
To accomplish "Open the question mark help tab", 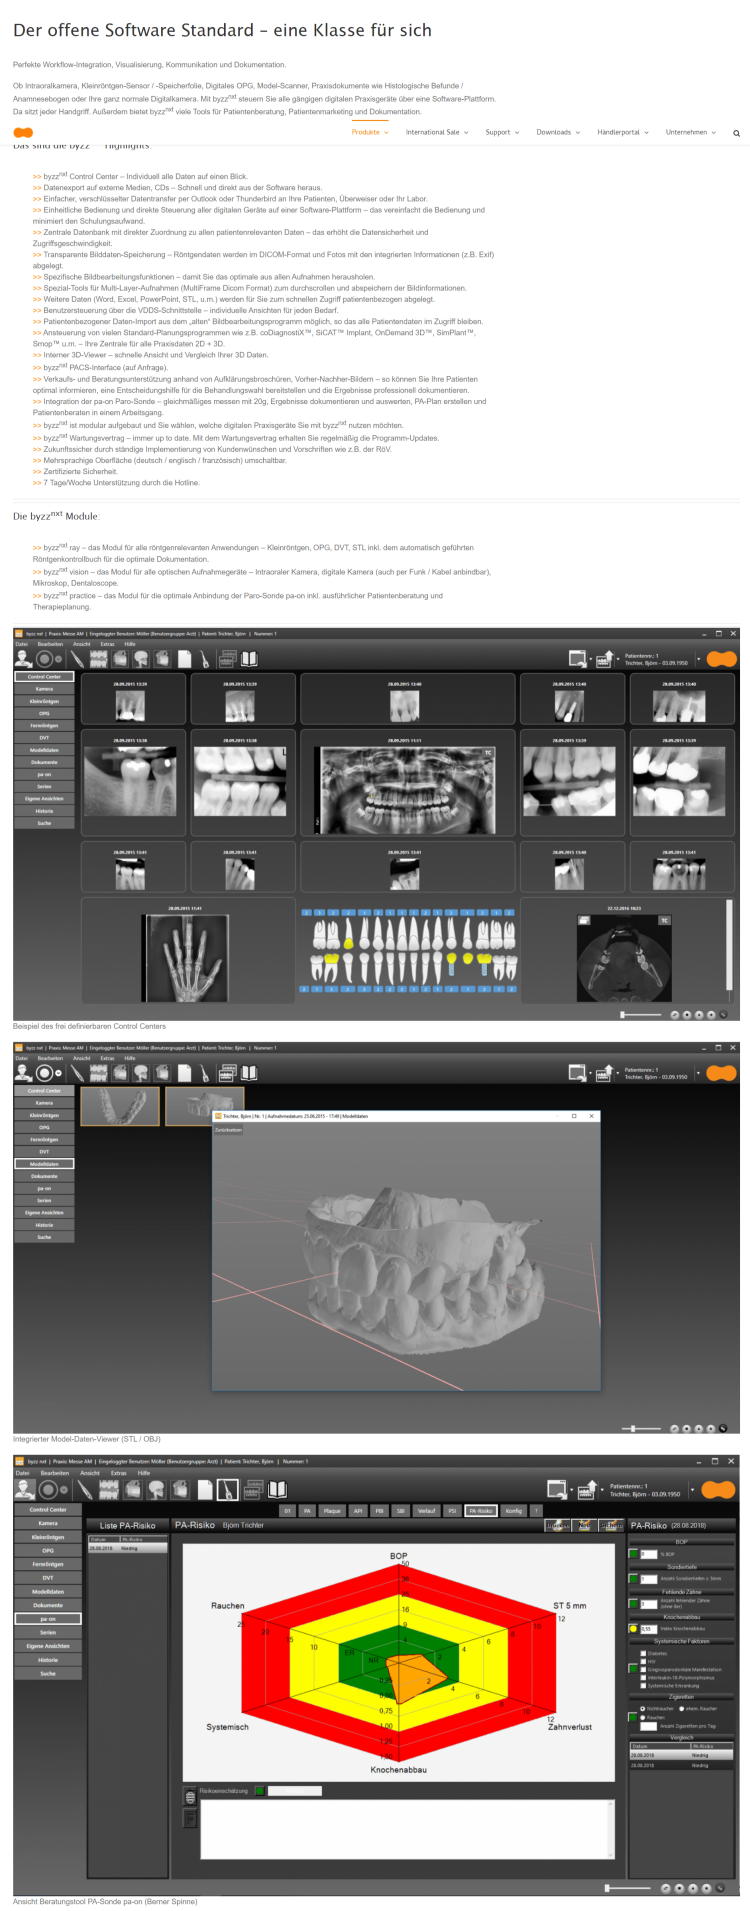I will [536, 1511].
